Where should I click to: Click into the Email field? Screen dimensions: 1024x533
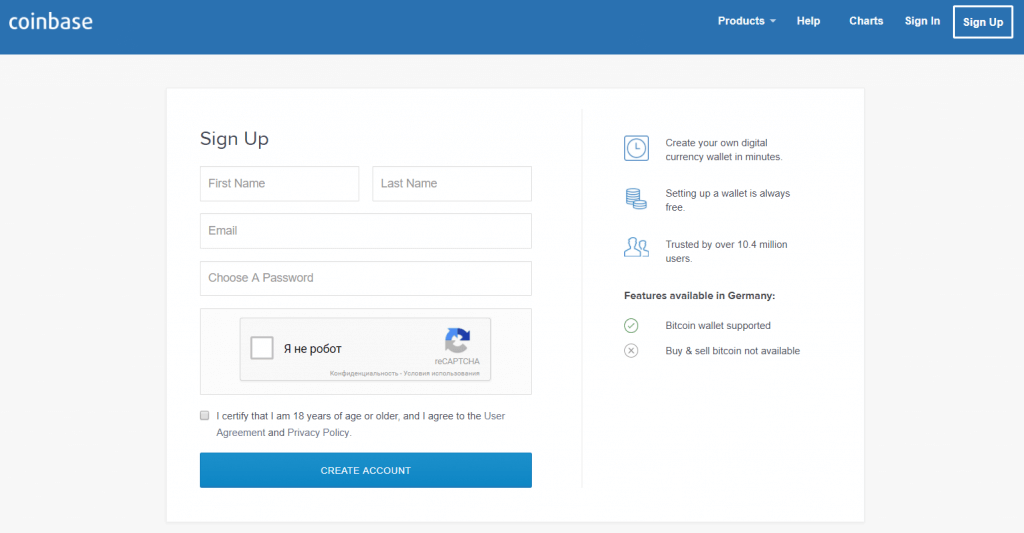pos(366,231)
